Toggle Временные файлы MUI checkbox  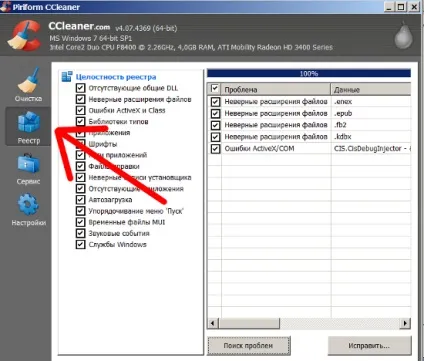(x=80, y=222)
